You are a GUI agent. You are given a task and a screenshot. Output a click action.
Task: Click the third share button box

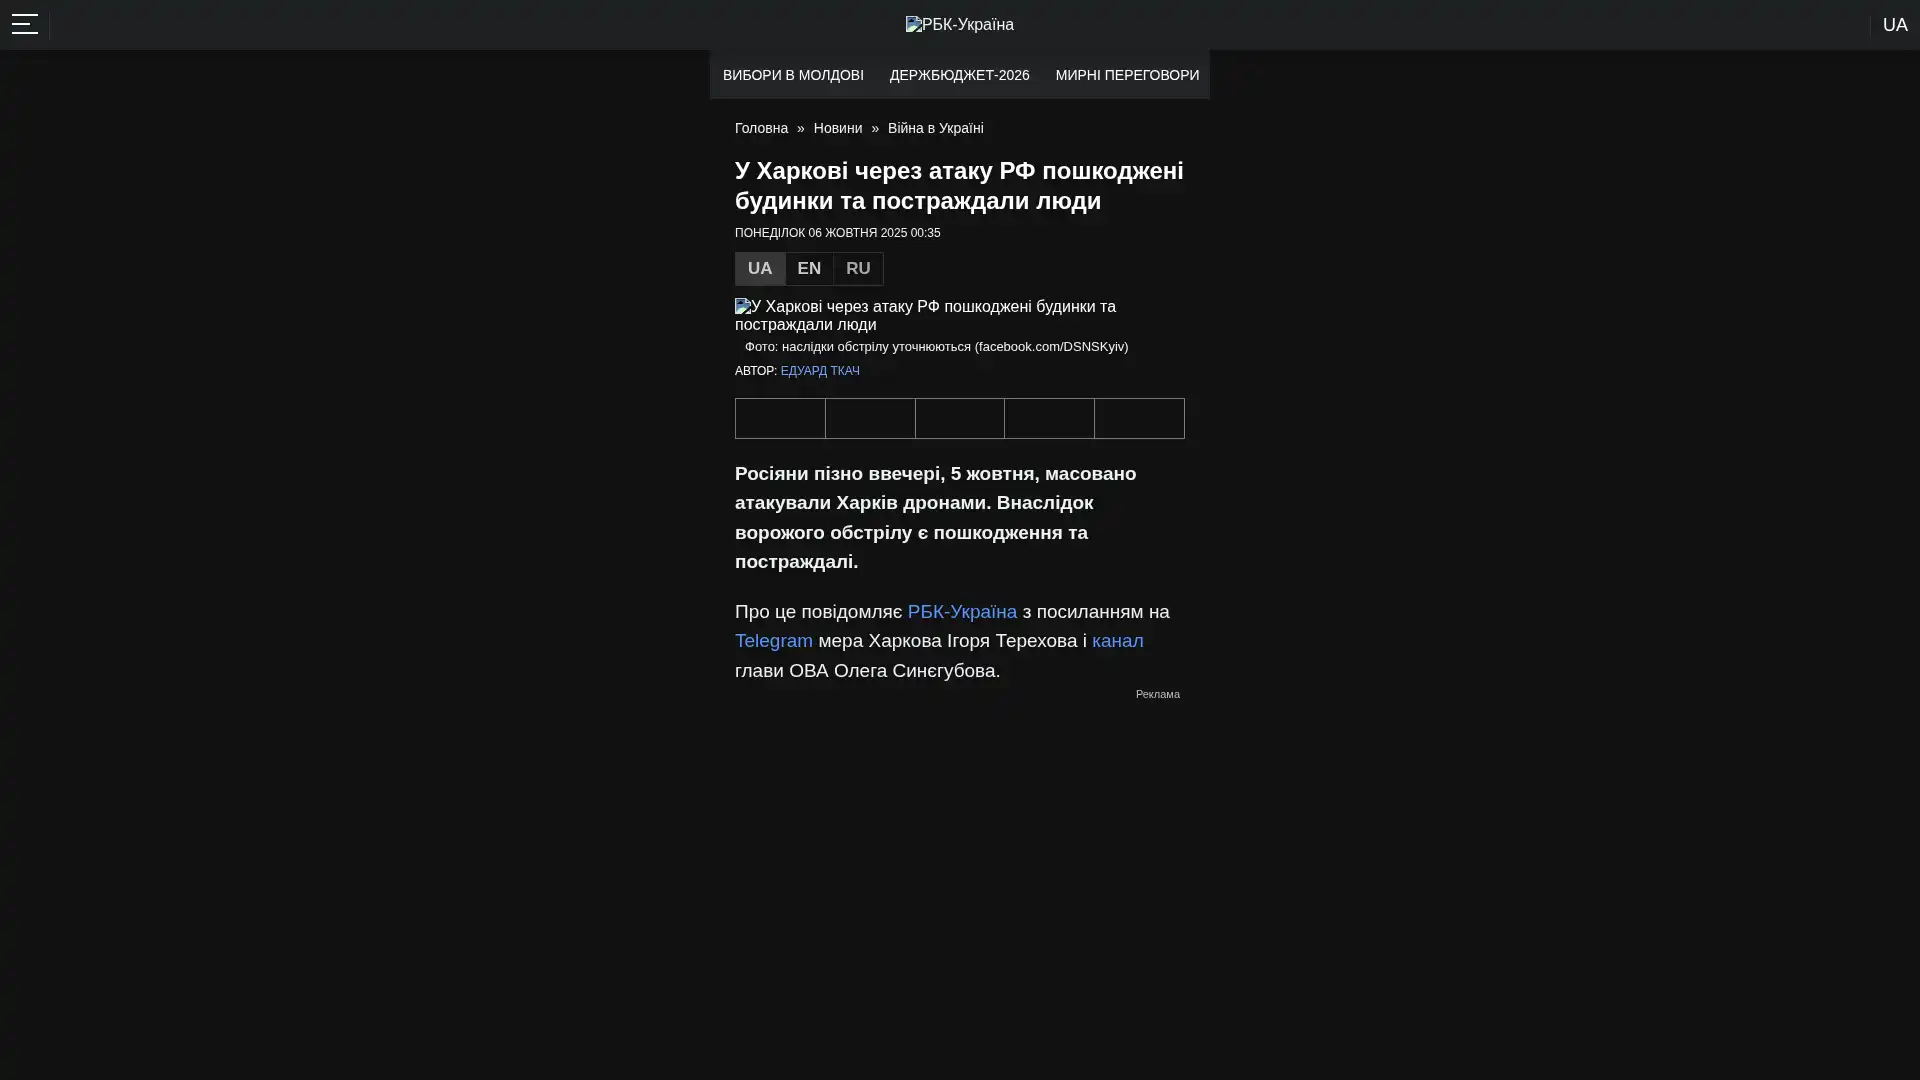click(x=959, y=418)
